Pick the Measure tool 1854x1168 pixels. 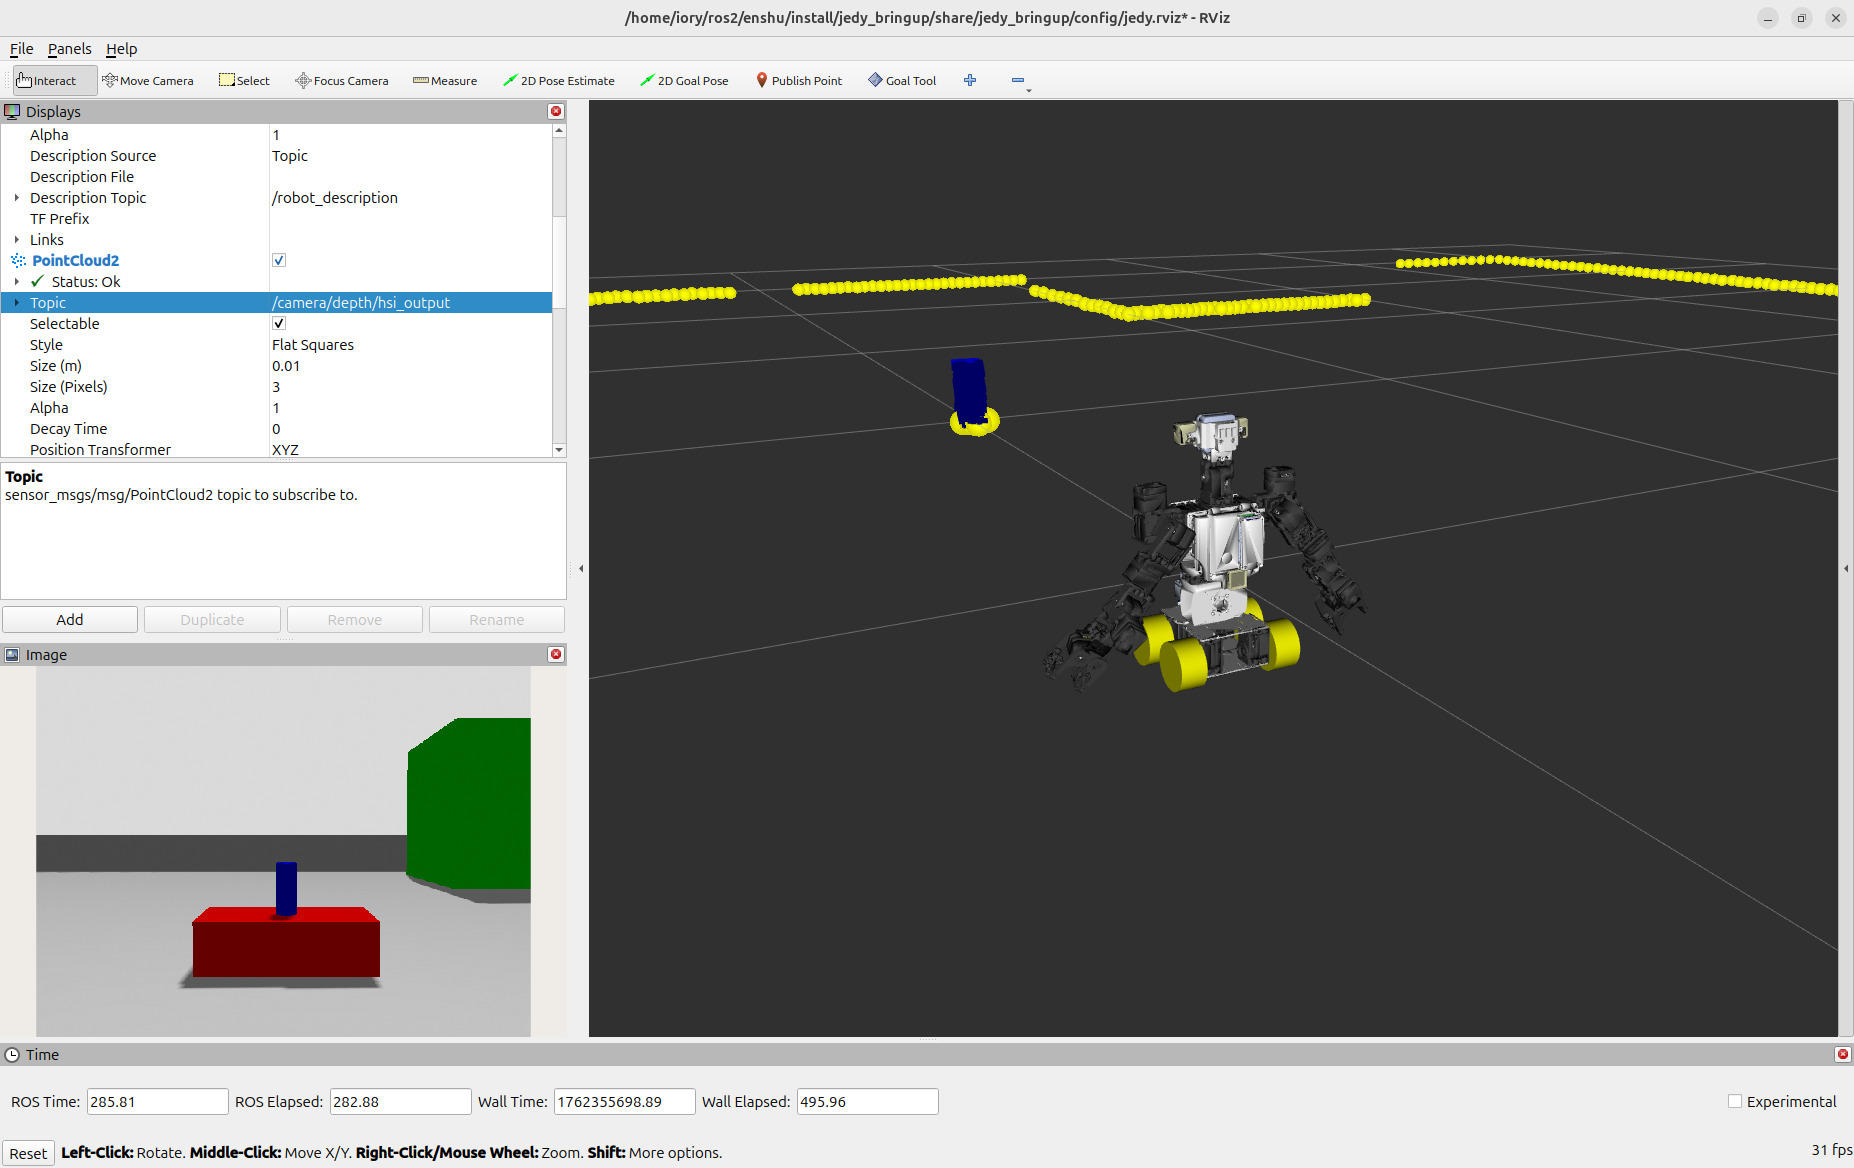pos(445,81)
